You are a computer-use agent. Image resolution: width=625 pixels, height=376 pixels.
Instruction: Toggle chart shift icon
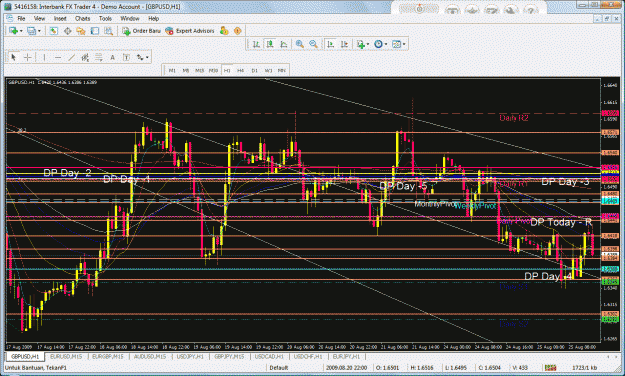344,44
